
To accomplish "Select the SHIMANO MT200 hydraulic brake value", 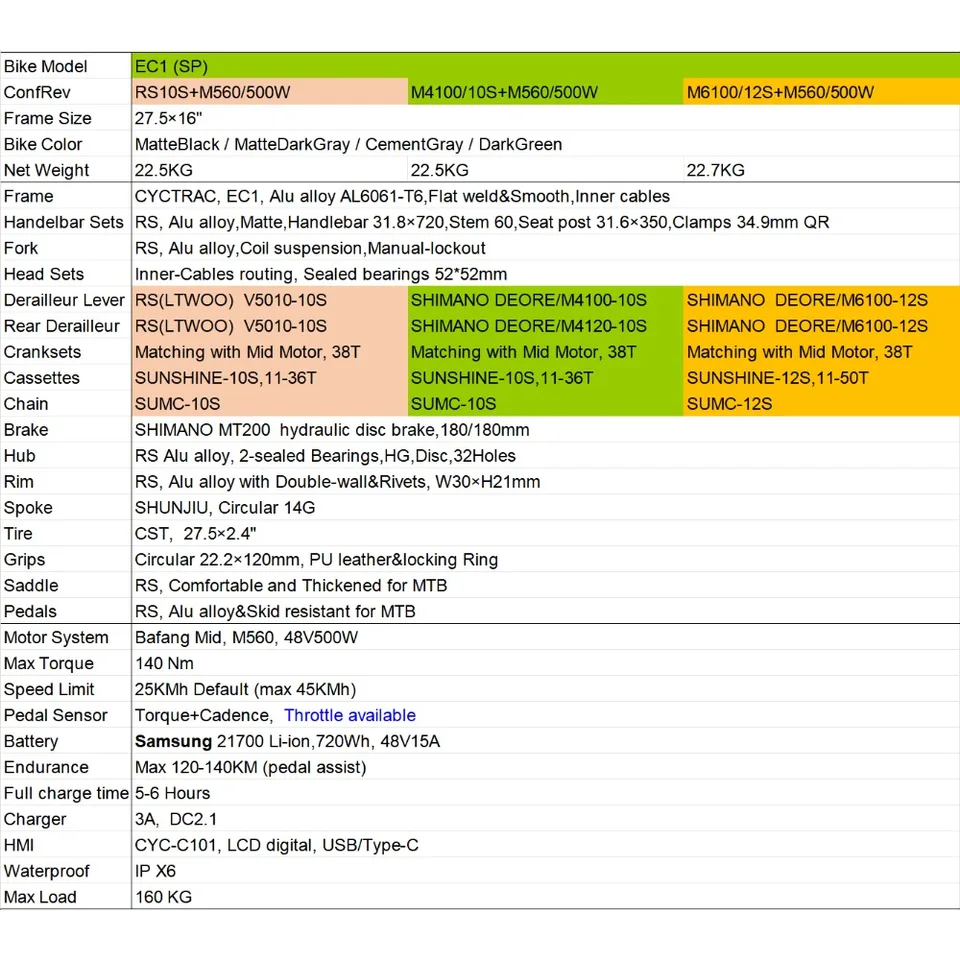I will pos(332,430).
